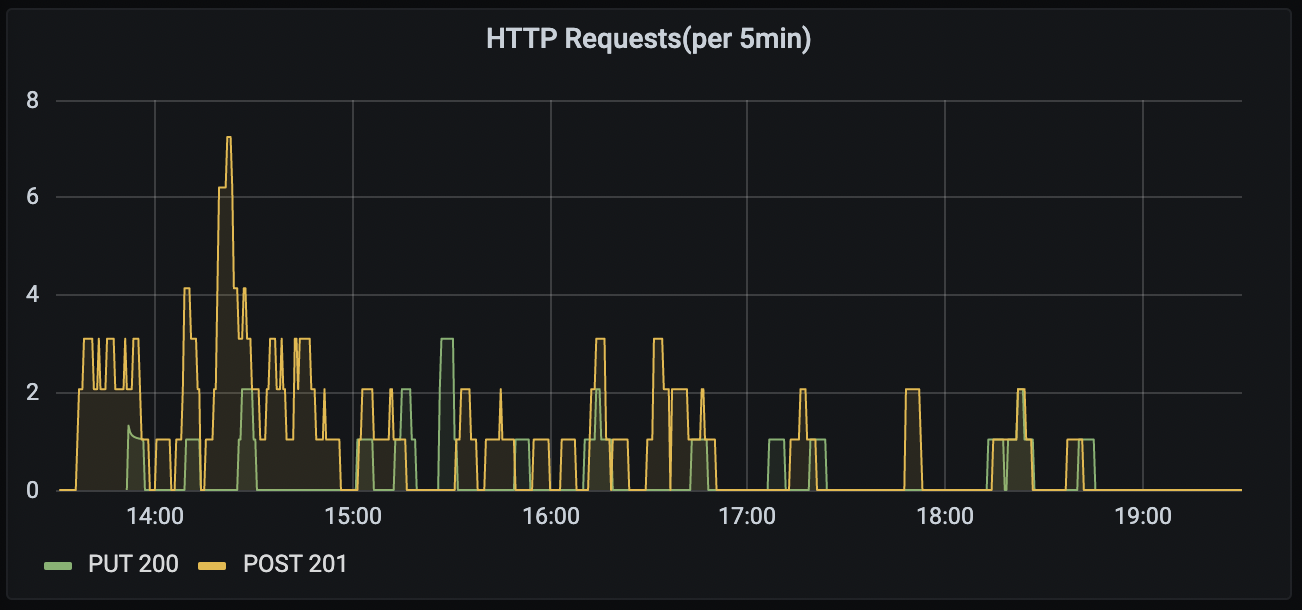The image size is (1302, 610).
Task: Click the 19:00 time axis label
Action: point(1143,517)
